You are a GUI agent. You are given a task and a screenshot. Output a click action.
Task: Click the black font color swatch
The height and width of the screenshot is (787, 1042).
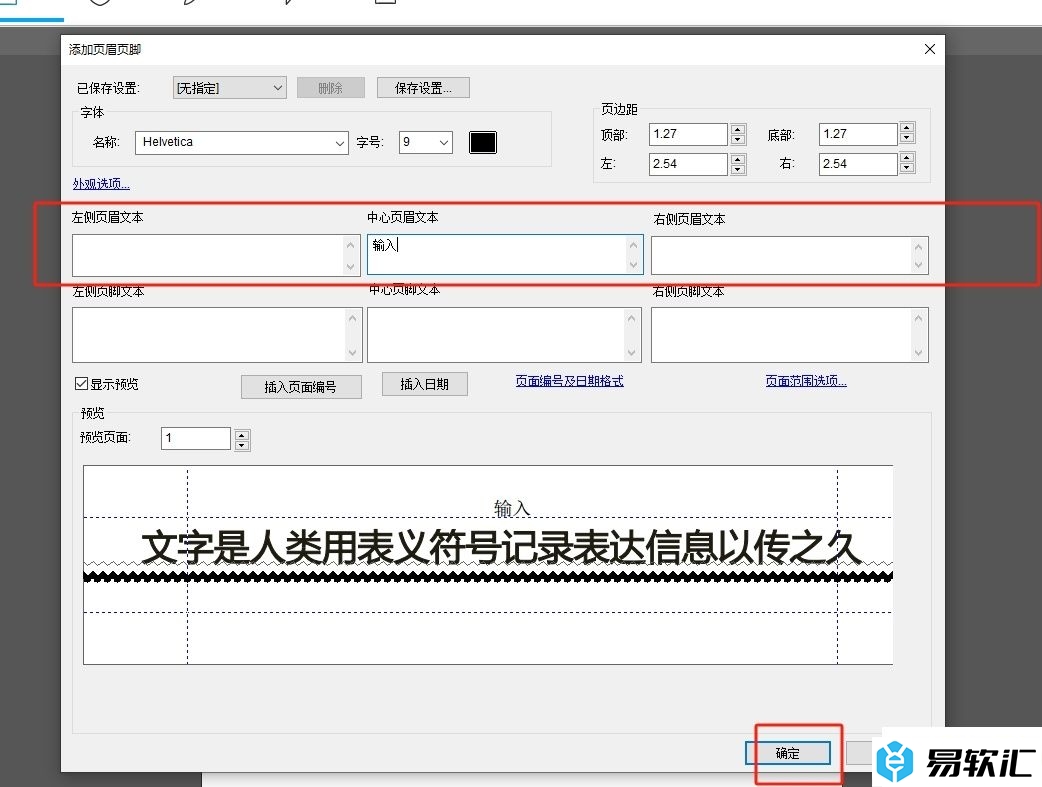(482, 142)
